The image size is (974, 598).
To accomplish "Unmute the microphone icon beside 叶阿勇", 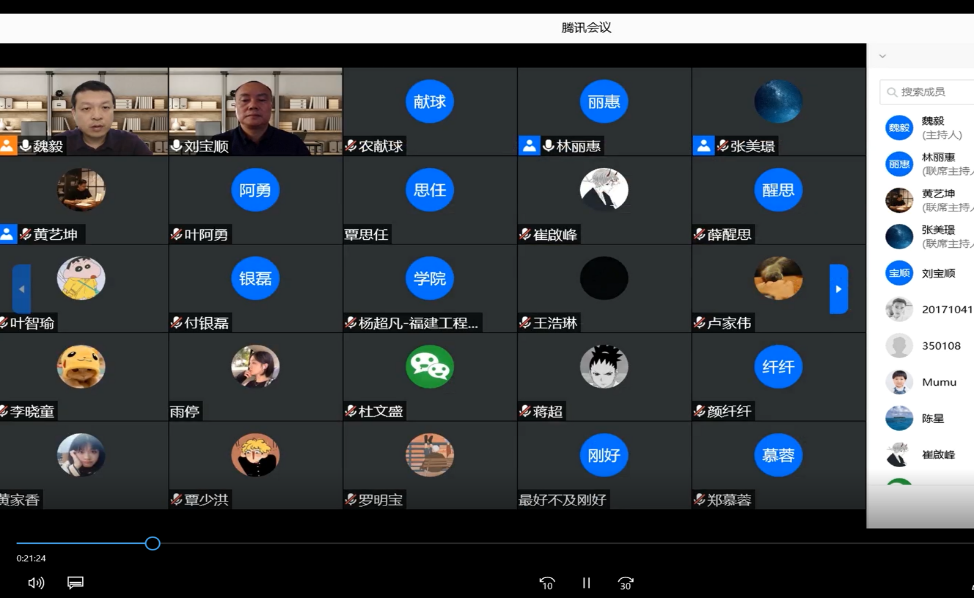I will pos(176,234).
